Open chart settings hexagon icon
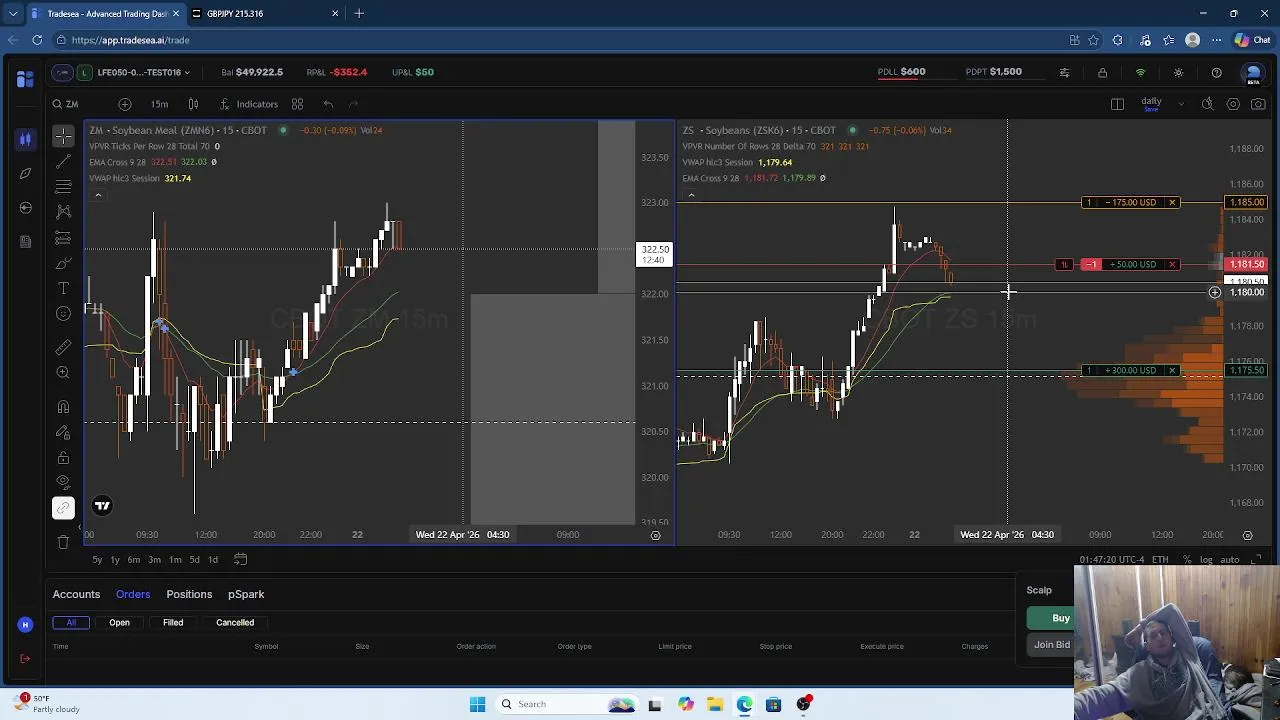The height and width of the screenshot is (720, 1280). 1233,104
